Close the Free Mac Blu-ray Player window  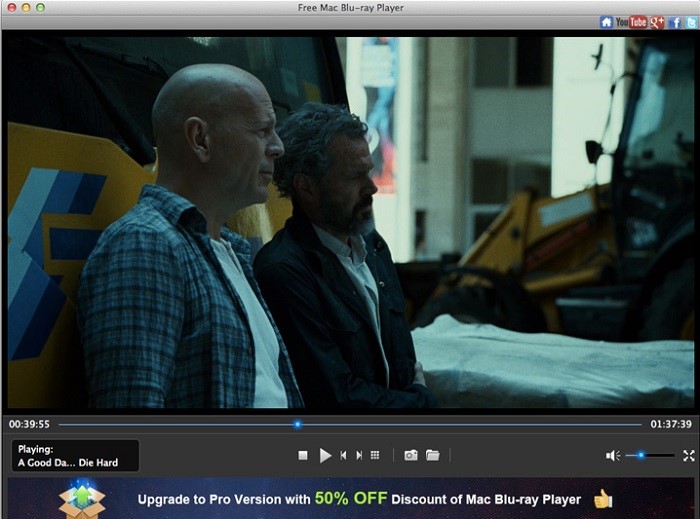12,8
